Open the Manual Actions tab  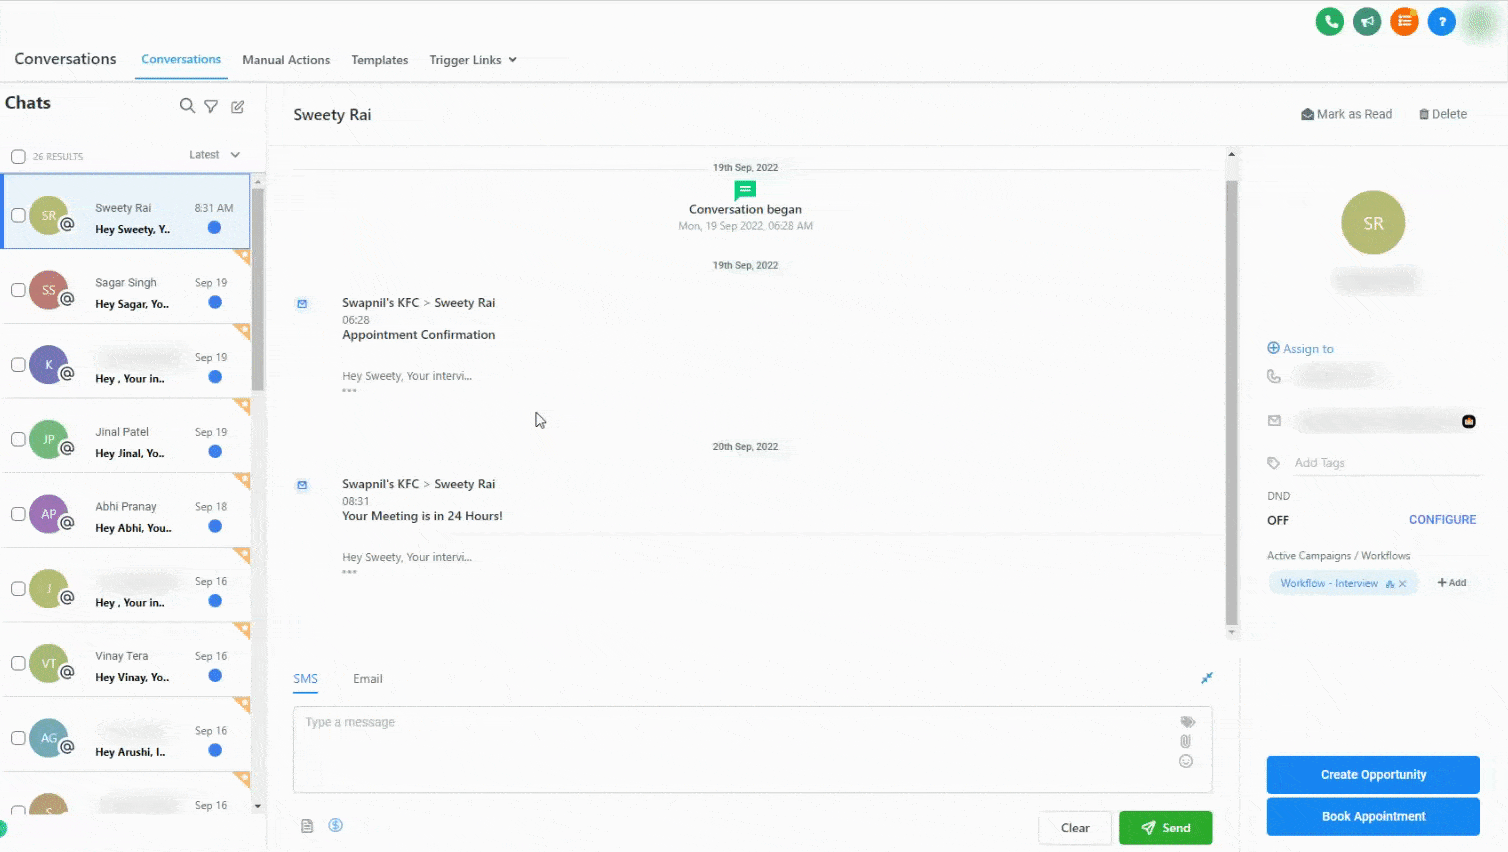click(286, 60)
